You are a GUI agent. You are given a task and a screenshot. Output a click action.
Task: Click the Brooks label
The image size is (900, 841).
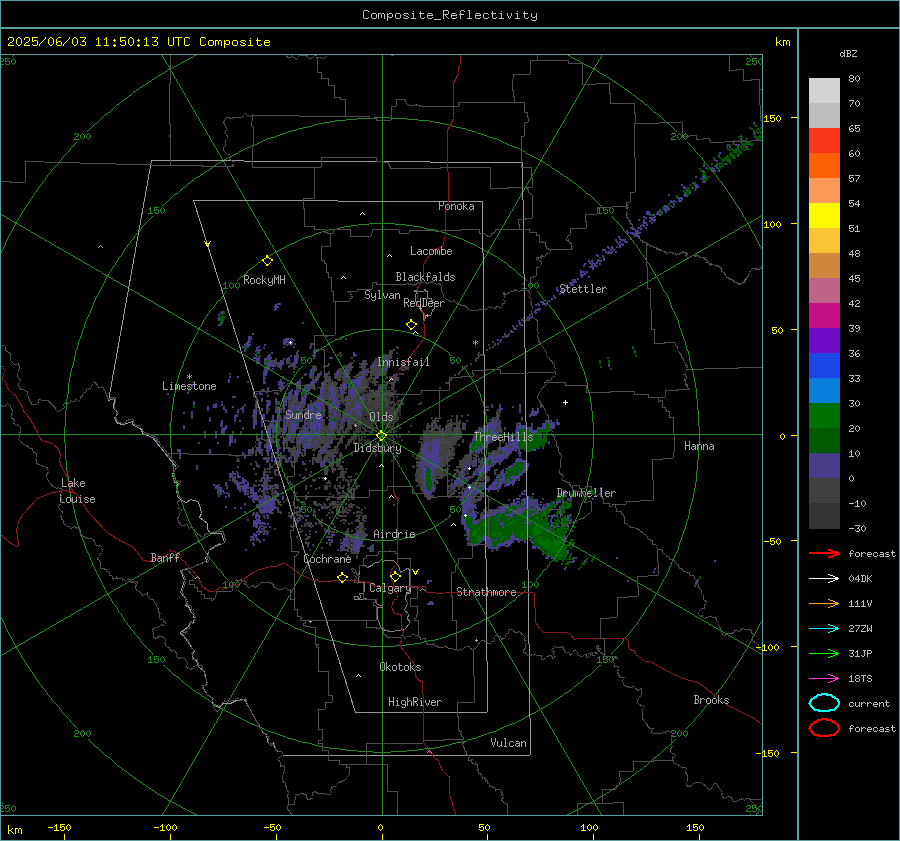(711, 700)
